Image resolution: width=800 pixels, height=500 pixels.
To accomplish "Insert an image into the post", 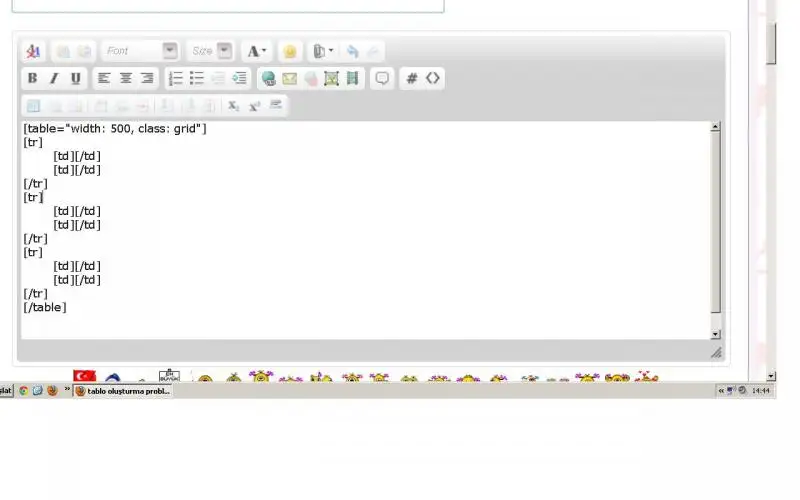I will [332, 78].
